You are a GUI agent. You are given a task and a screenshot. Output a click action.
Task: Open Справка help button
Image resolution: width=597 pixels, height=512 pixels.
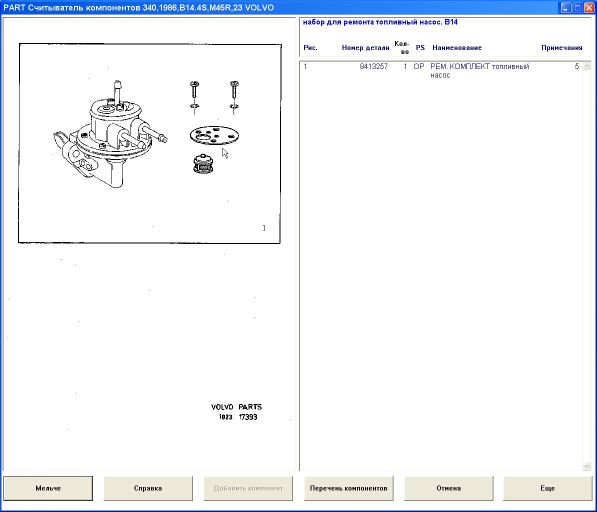pos(148,488)
